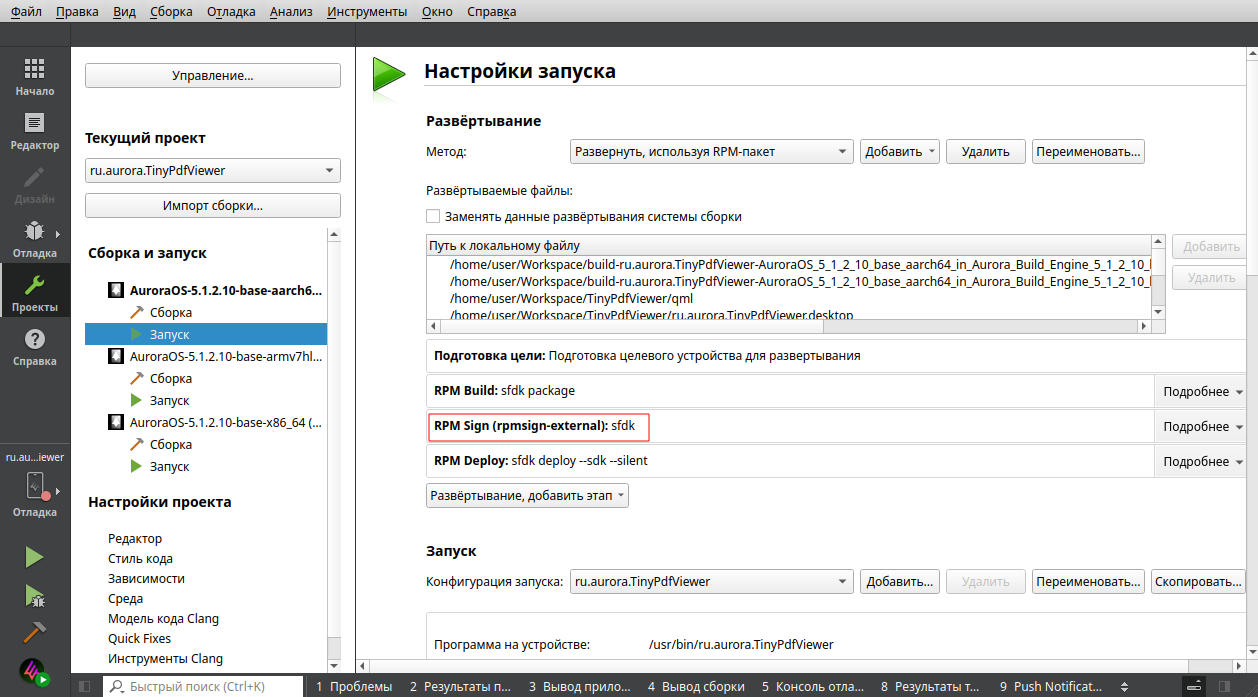Viewport: 1258px width, 697px height.
Task: Click the left projects panel vertical scrollbar
Action: point(333,451)
